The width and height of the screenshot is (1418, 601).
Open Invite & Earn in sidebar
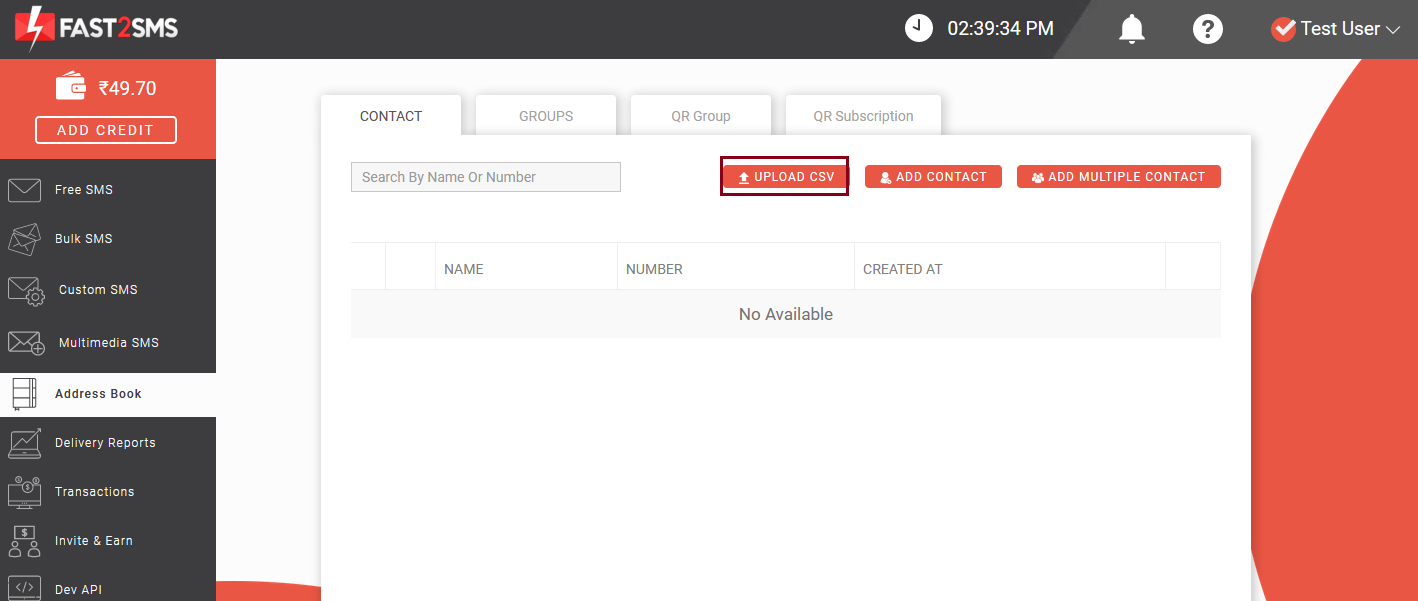[94, 541]
